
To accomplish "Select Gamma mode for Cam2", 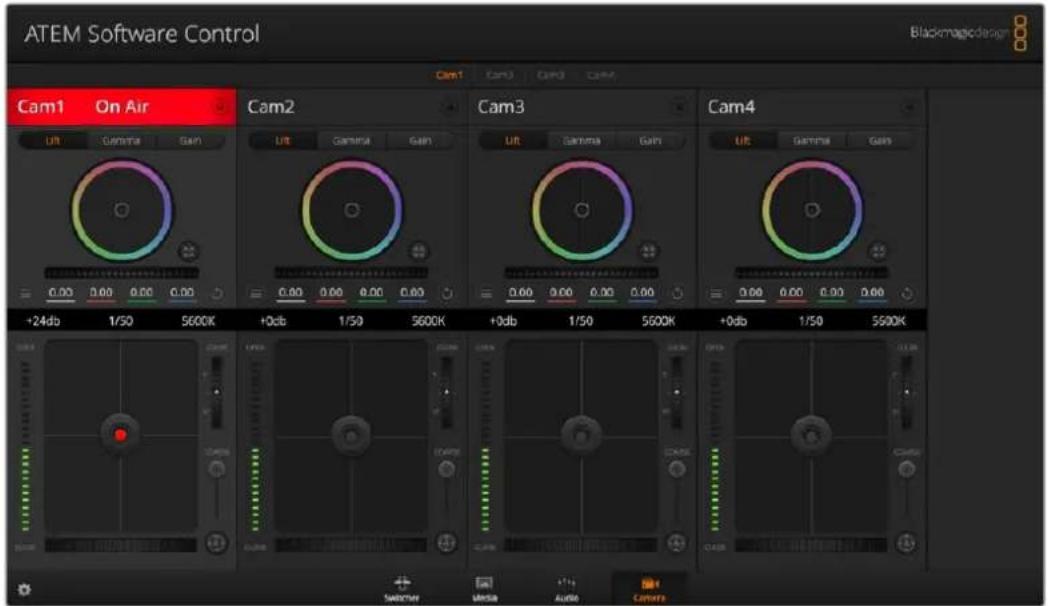I will tap(351, 140).
